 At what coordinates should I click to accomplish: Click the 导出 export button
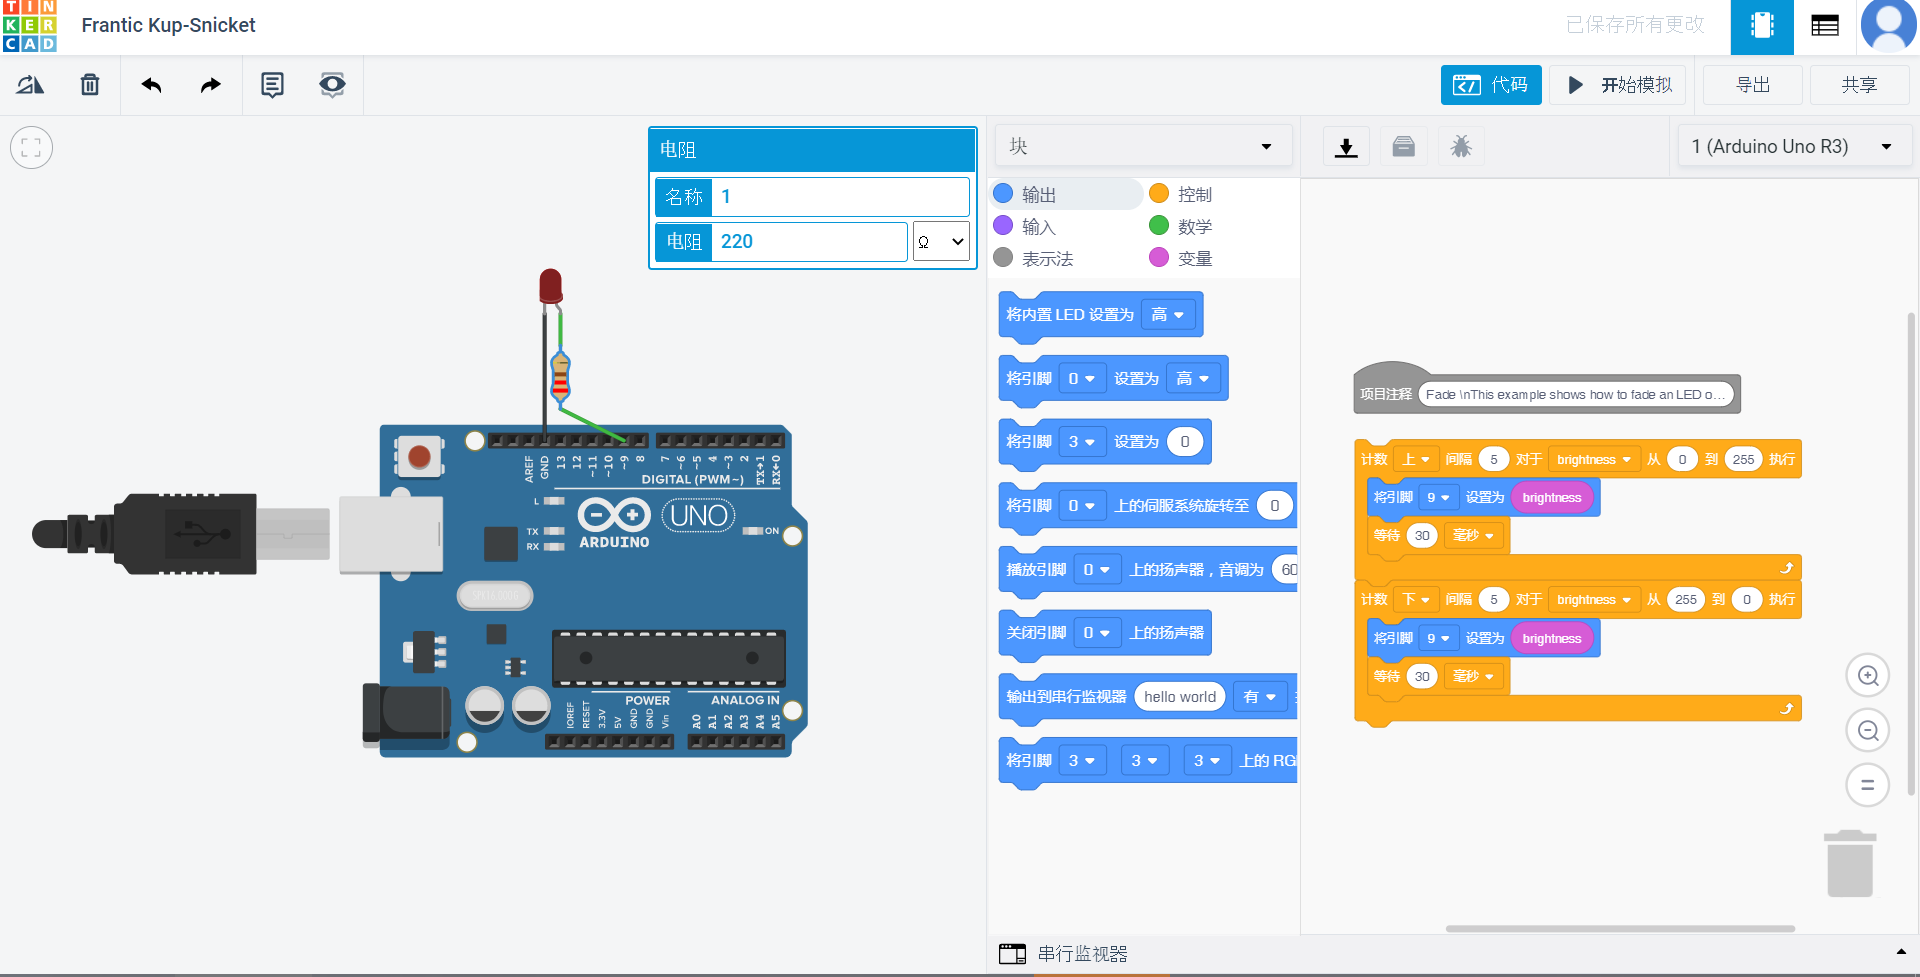1753,85
